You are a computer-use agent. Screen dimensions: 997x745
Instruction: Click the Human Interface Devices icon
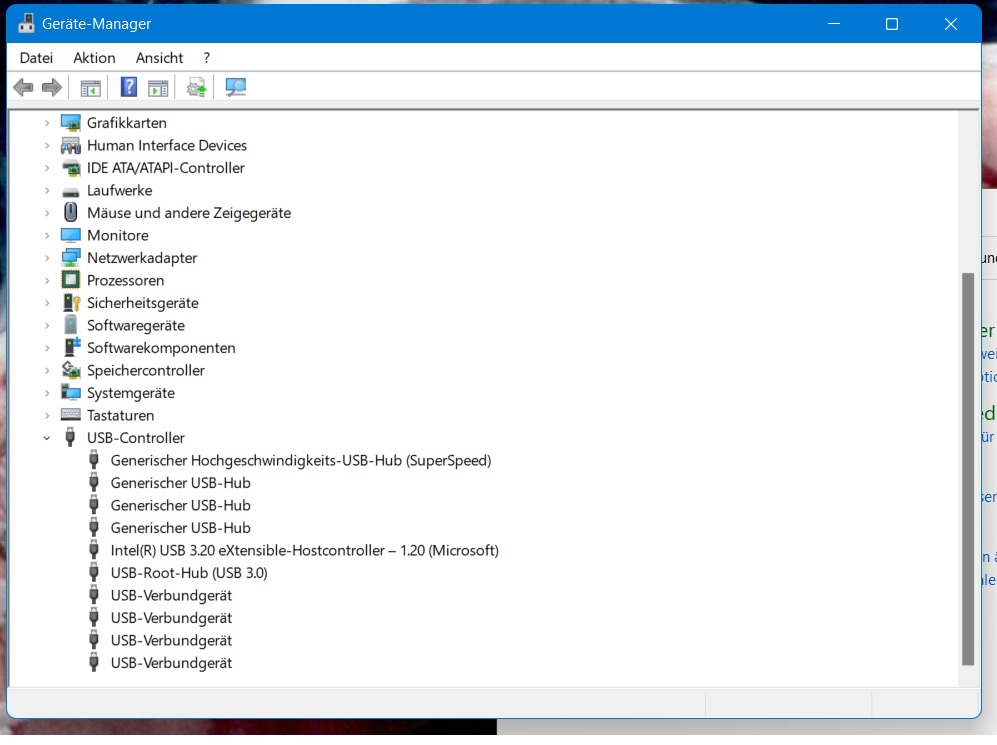71,146
